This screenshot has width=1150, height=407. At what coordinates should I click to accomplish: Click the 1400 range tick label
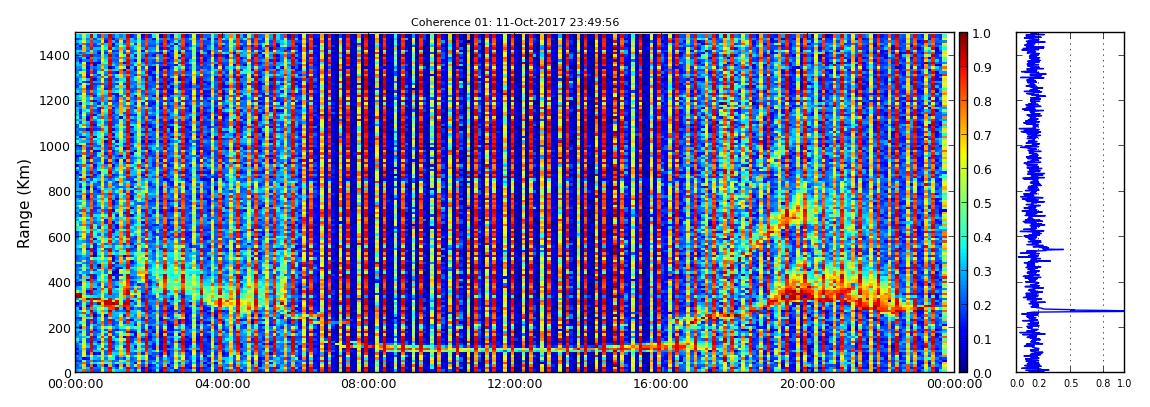55,55
